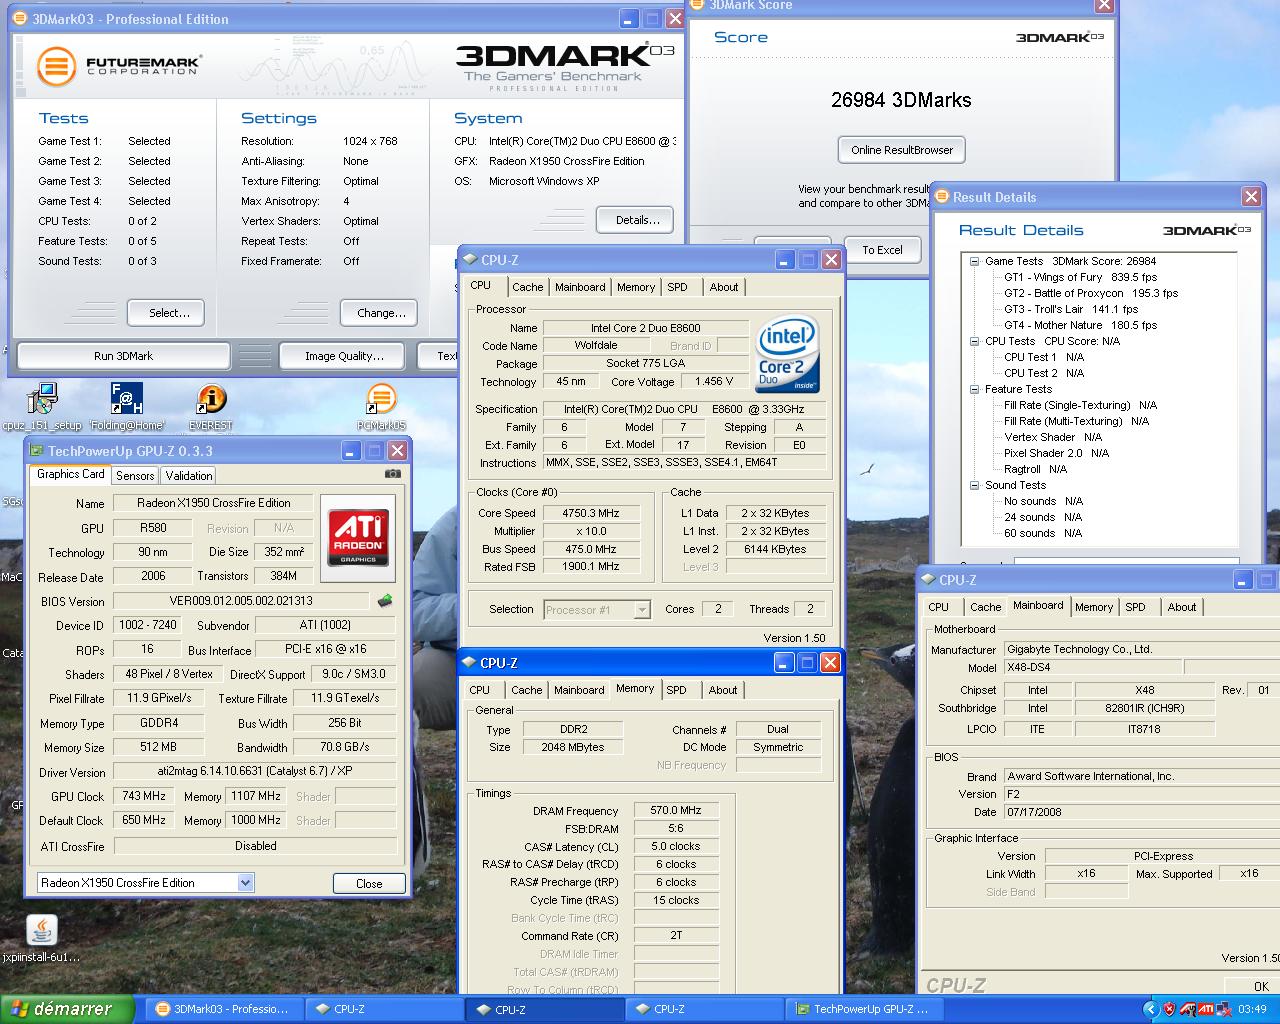Open Mainboard tab in the CPU-Z Memory timings window
The image size is (1280, 1024).
click(579, 690)
